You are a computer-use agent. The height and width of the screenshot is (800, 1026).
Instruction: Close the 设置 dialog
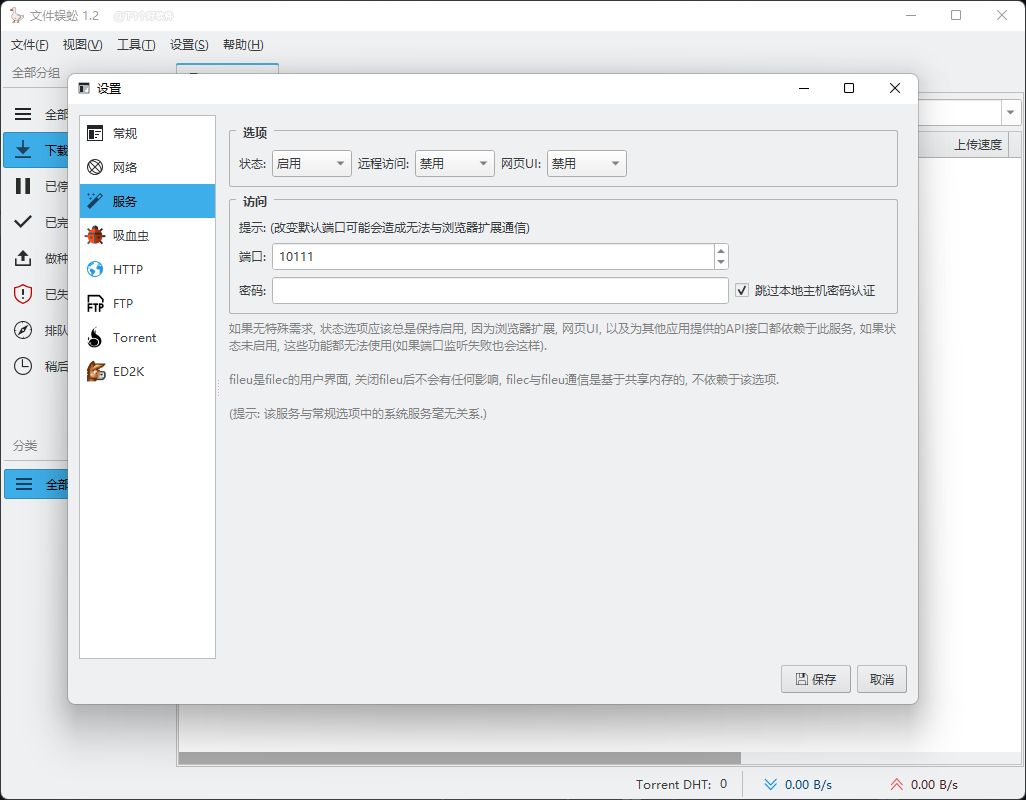(x=894, y=88)
